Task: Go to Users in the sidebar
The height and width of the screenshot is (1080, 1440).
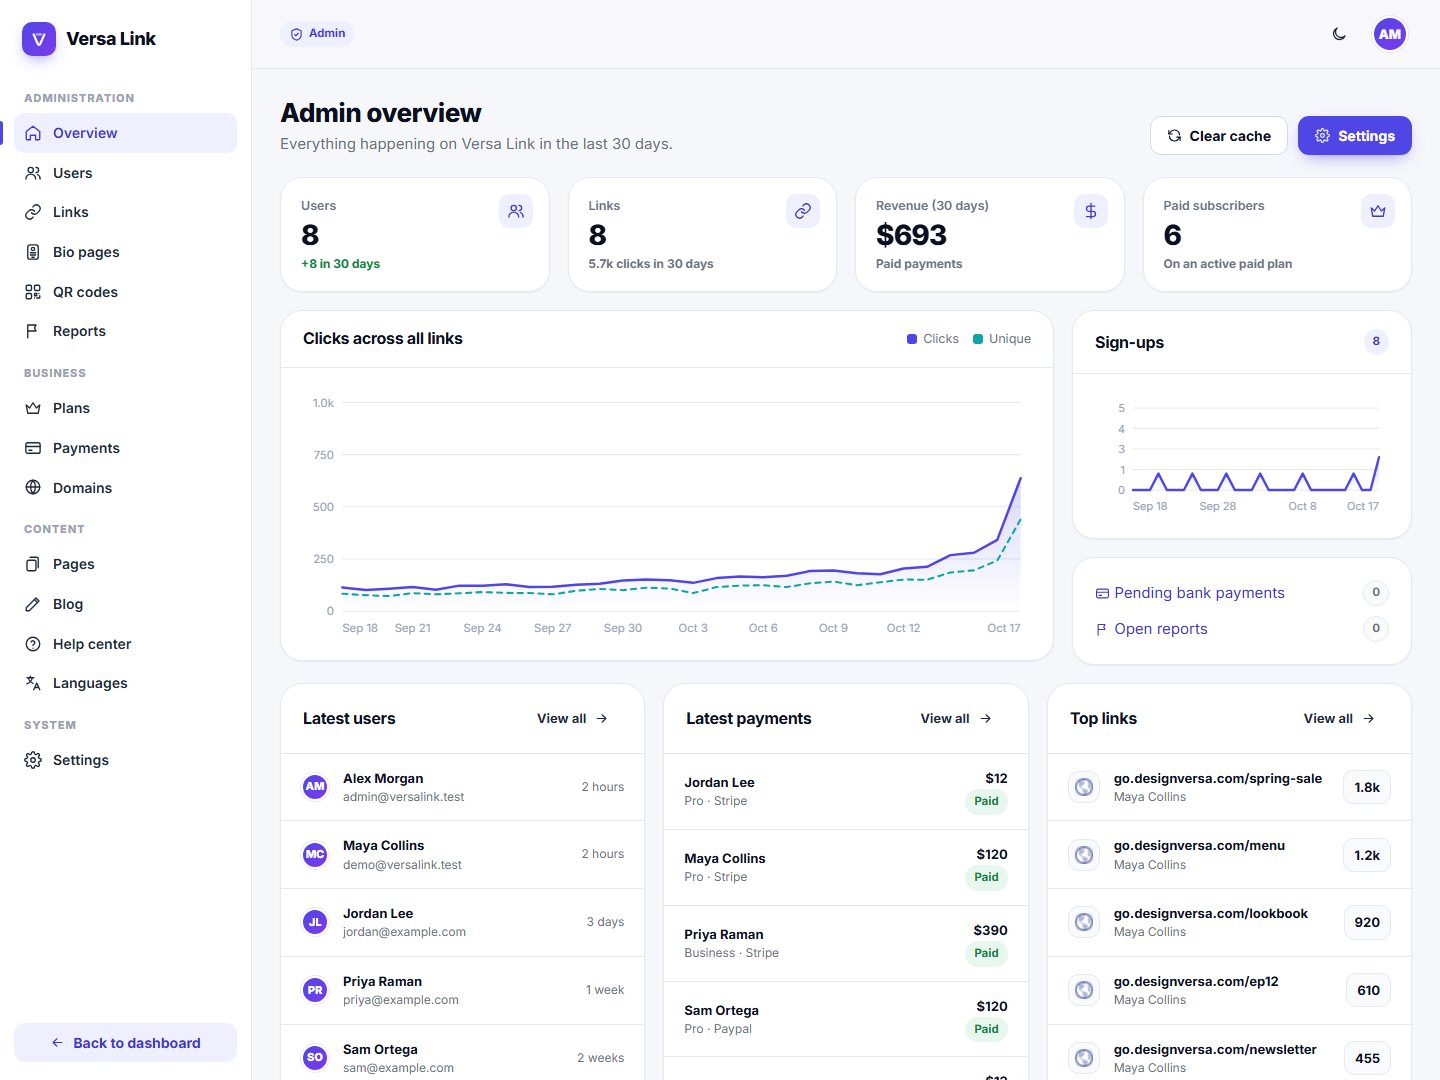Action: click(x=125, y=173)
